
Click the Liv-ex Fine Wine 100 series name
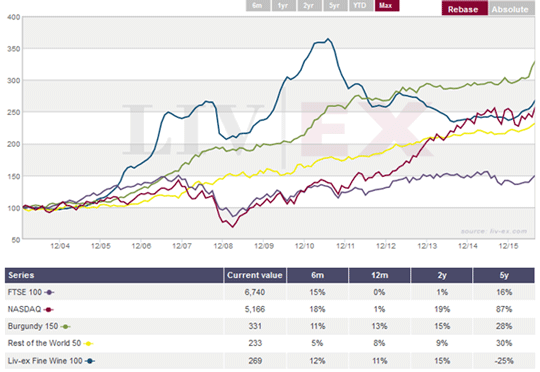(x=45, y=361)
